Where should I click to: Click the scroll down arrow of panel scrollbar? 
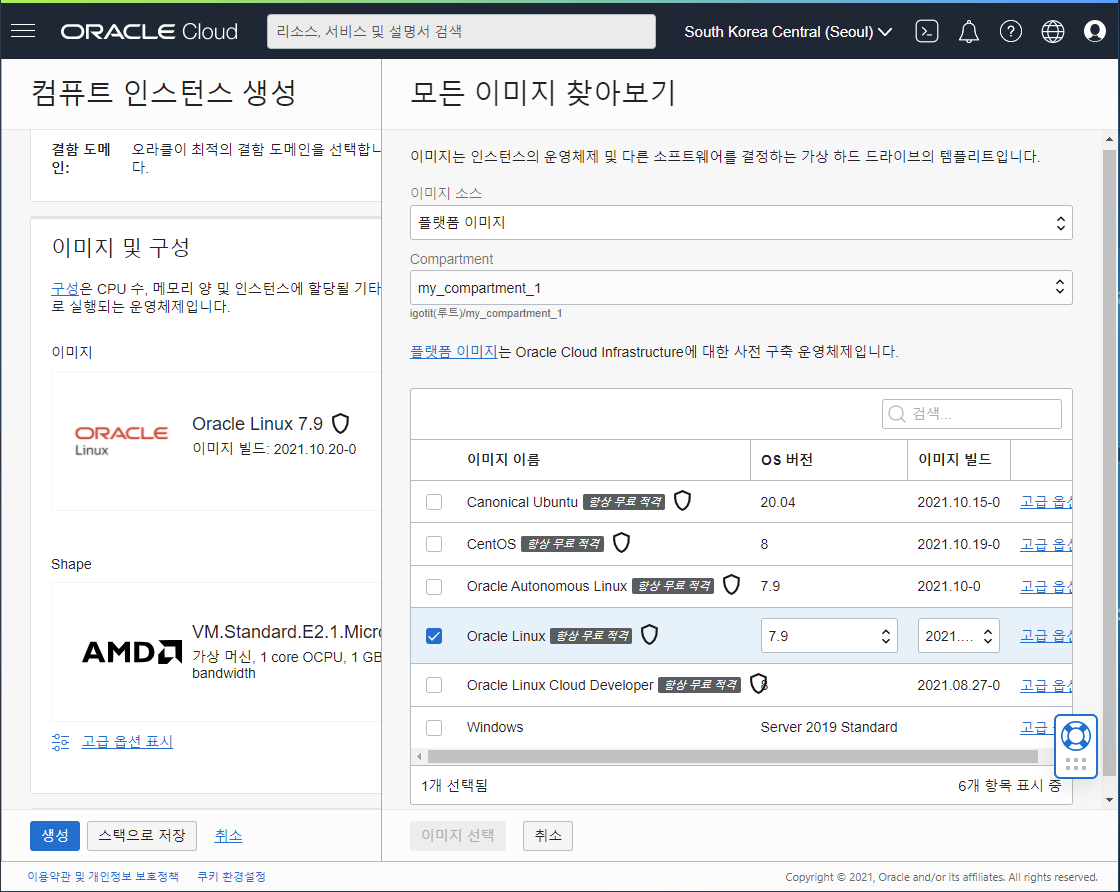[x=1109, y=800]
